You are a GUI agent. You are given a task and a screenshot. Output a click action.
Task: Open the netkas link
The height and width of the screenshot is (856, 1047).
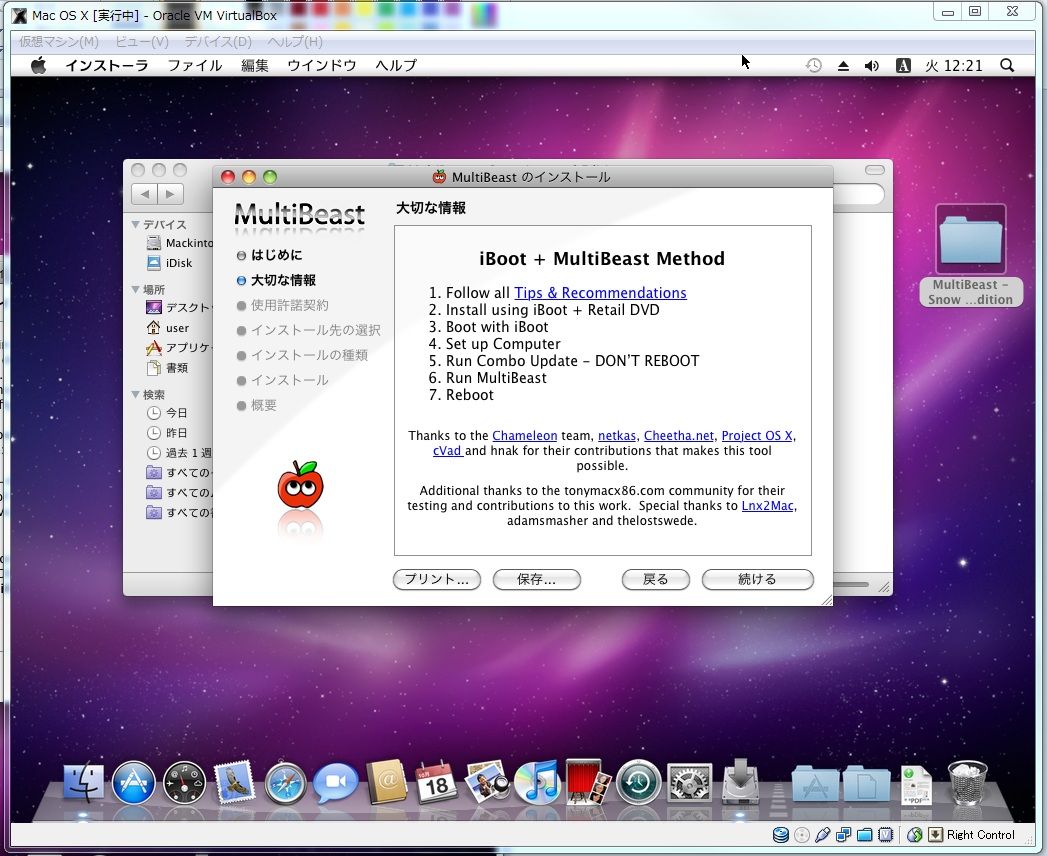click(x=617, y=435)
